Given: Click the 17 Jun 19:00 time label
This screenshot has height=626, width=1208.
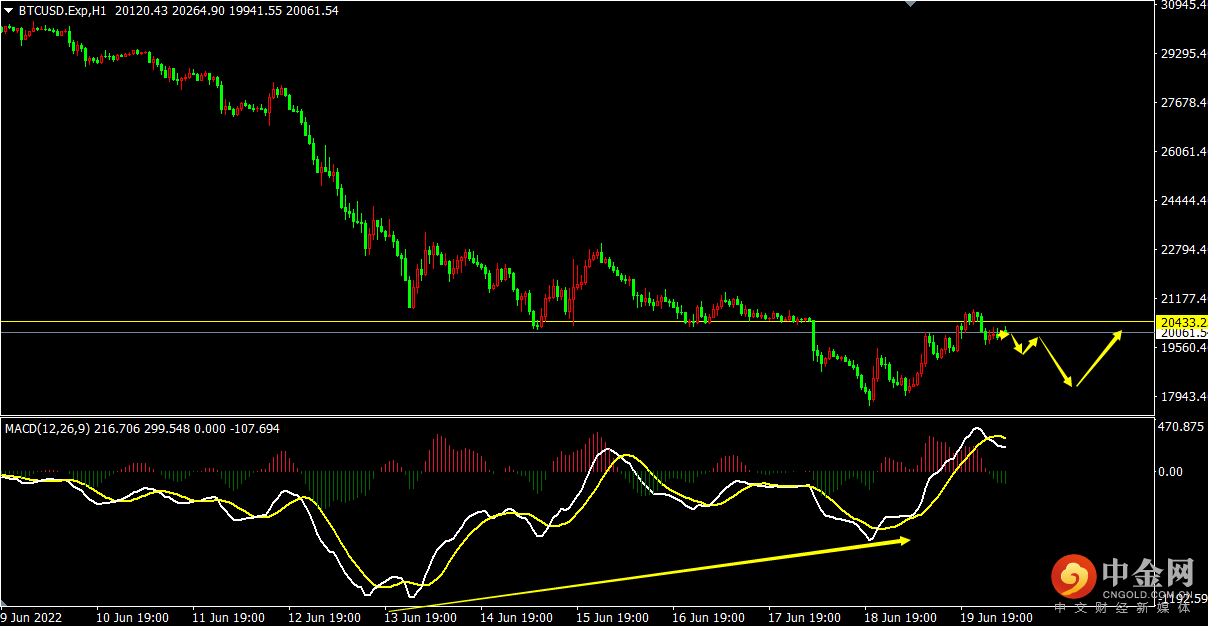Looking at the screenshot, I should [x=806, y=618].
